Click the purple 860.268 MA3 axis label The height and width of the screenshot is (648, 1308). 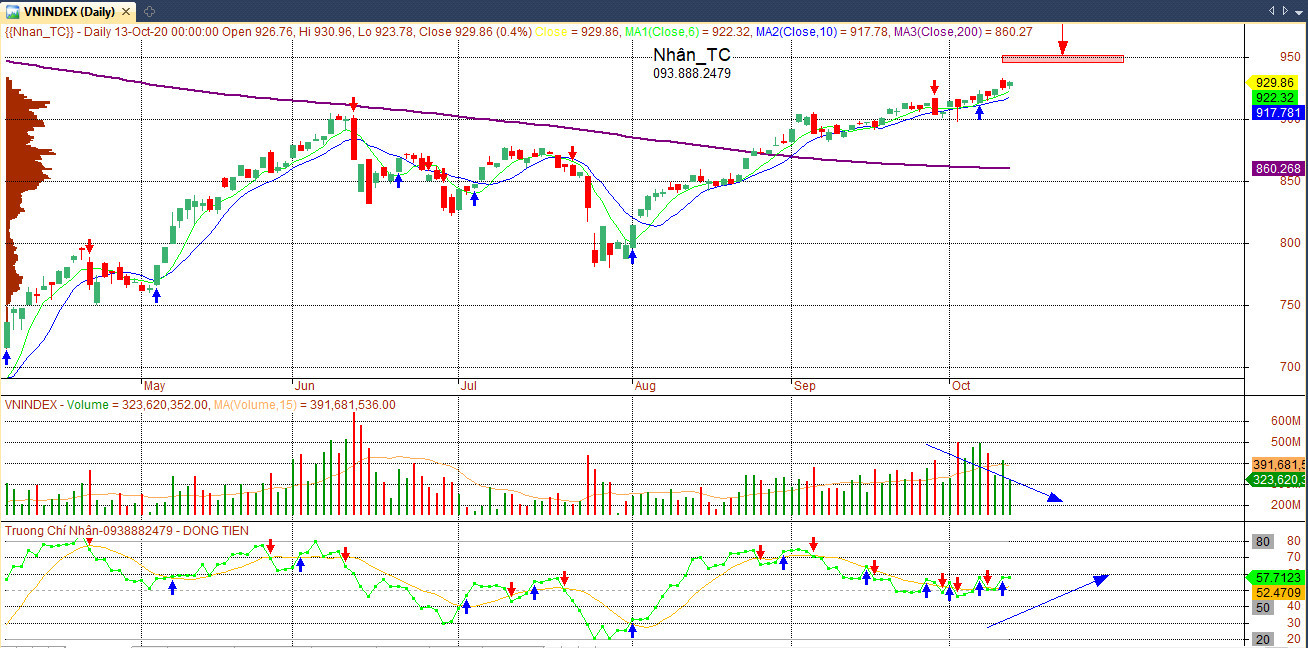click(x=1276, y=169)
